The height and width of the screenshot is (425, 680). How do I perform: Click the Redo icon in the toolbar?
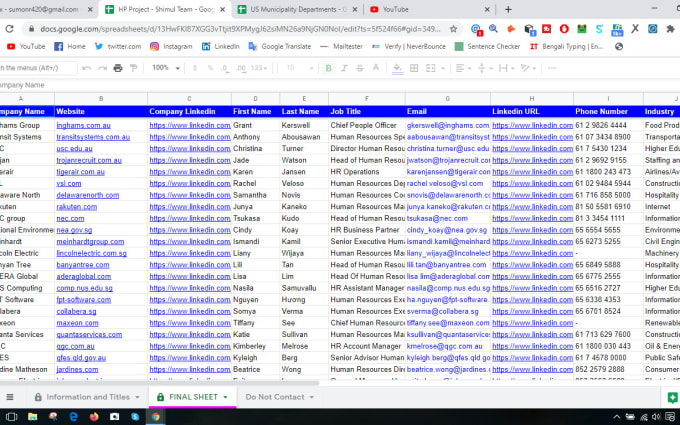(x=102, y=68)
